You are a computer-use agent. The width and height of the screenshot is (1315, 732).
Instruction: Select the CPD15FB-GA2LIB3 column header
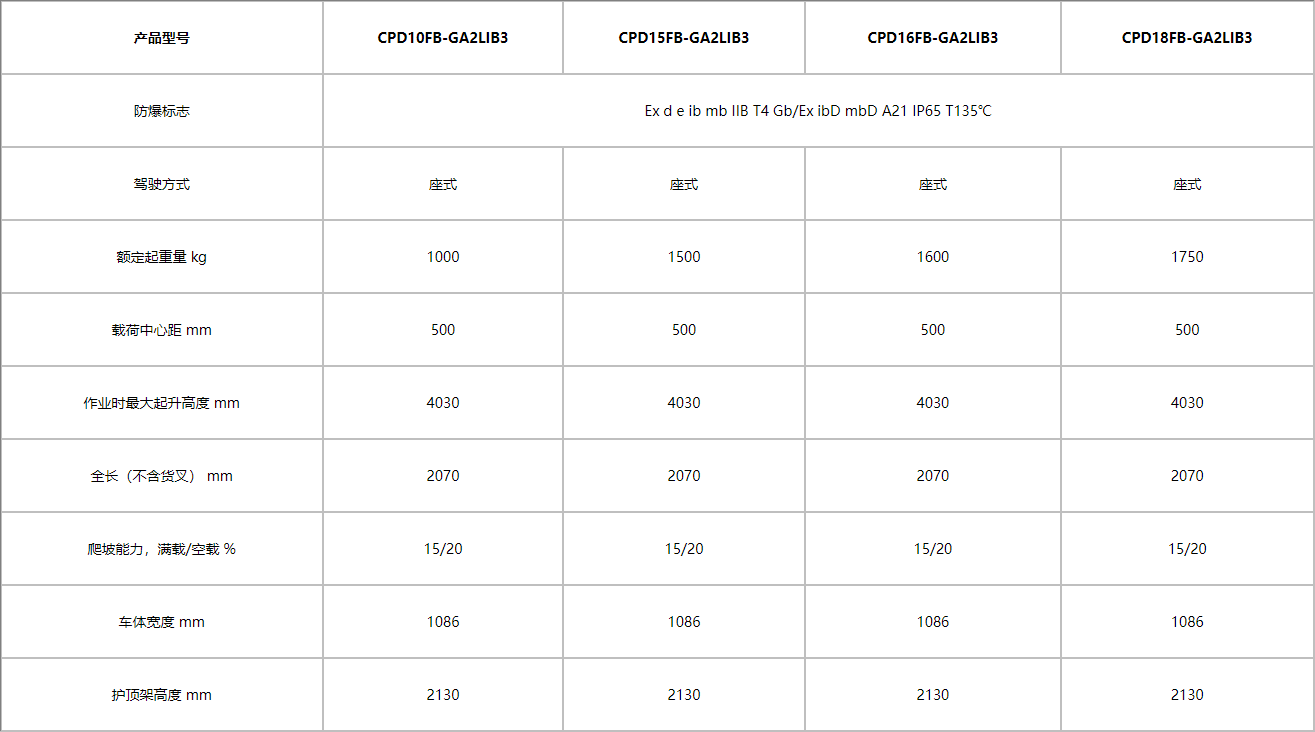[x=684, y=38]
